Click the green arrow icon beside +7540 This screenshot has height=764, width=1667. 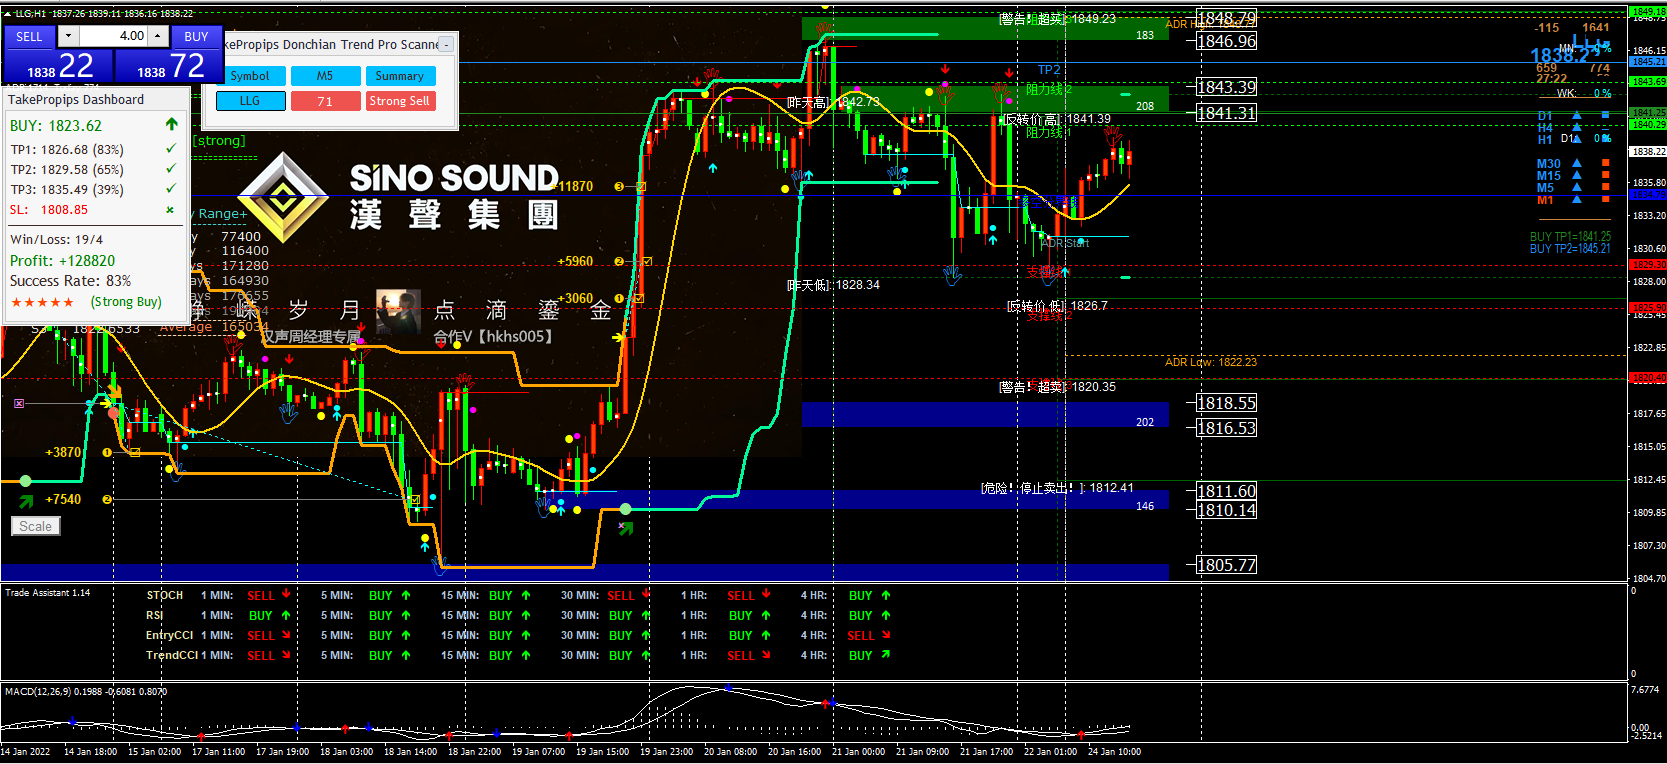pos(26,500)
